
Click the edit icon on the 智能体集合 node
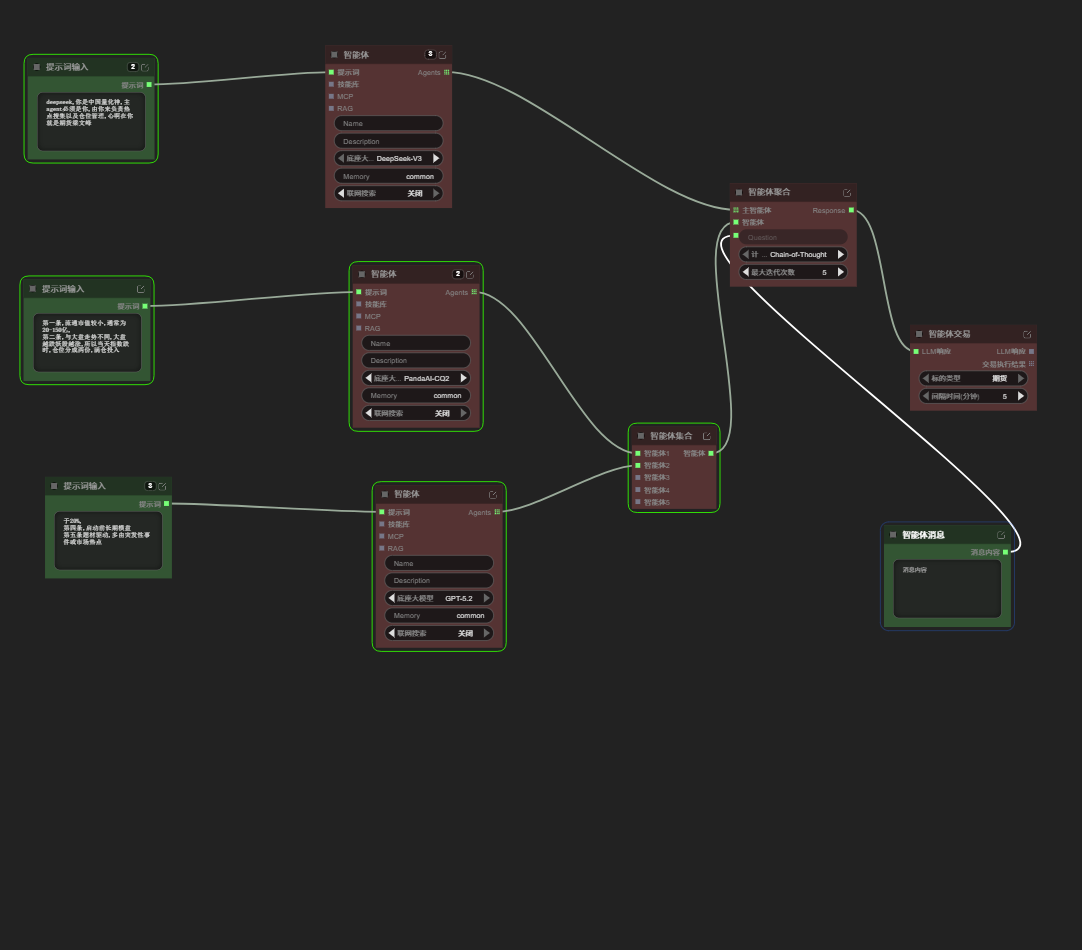(707, 436)
